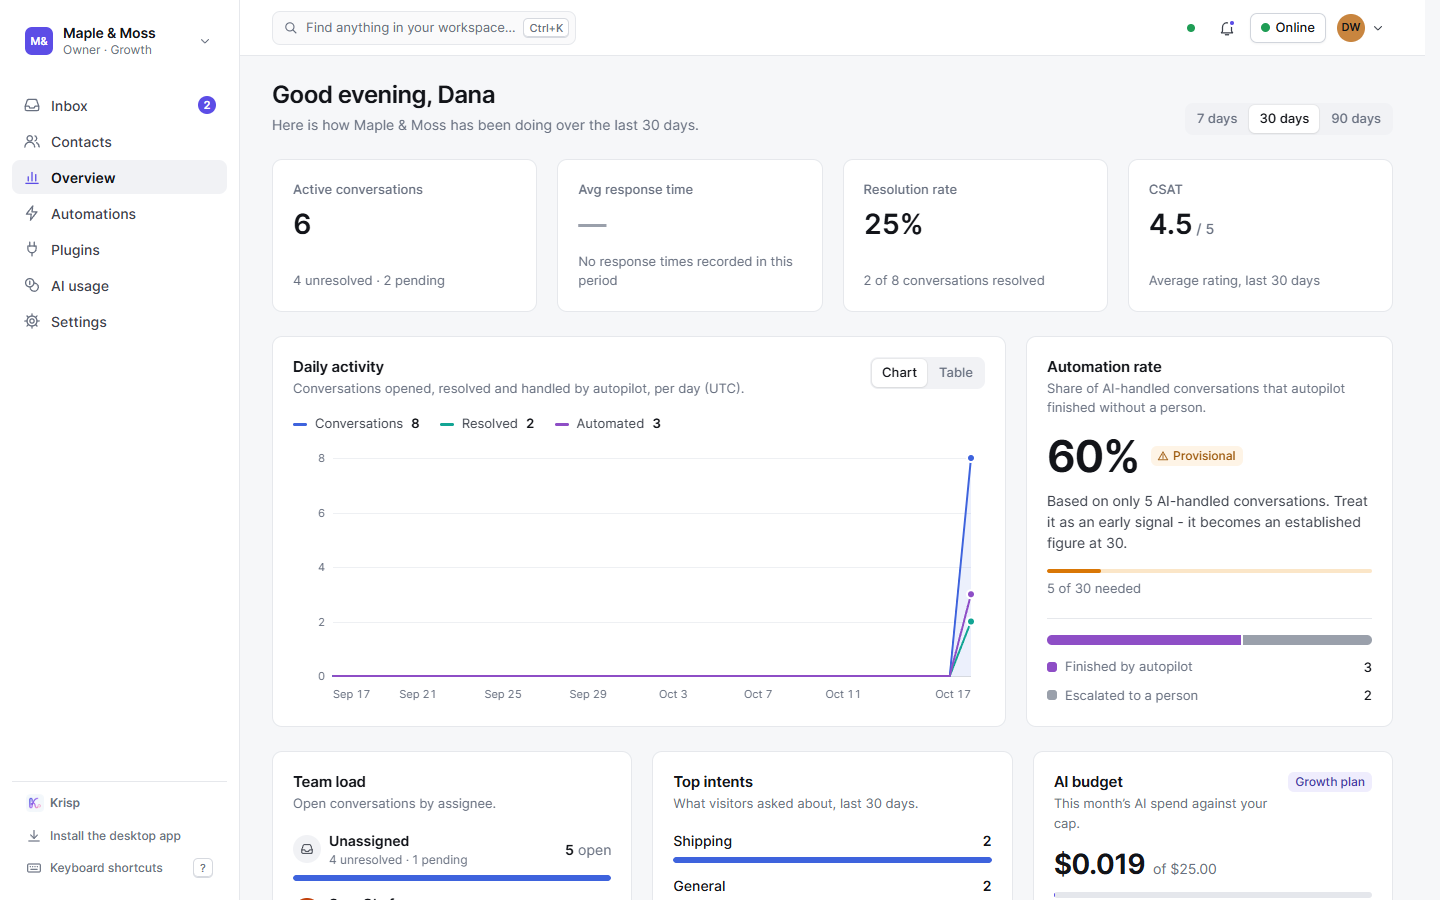Show Daily activity as Table
This screenshot has width=1440, height=900.
point(956,372)
